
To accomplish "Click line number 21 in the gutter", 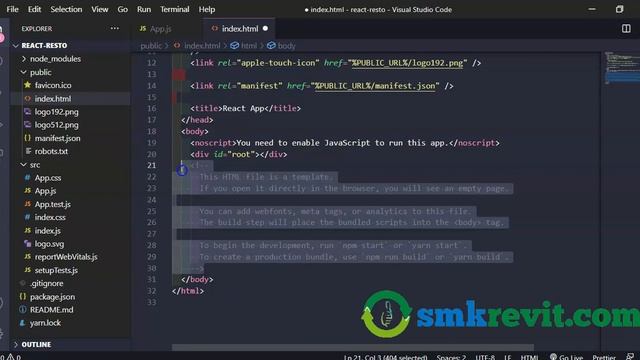I will [151, 165].
